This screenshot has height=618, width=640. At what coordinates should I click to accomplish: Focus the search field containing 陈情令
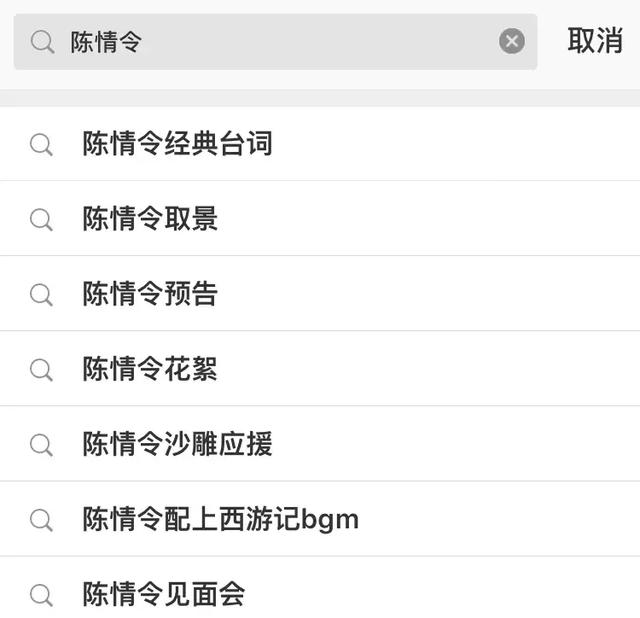coord(280,41)
